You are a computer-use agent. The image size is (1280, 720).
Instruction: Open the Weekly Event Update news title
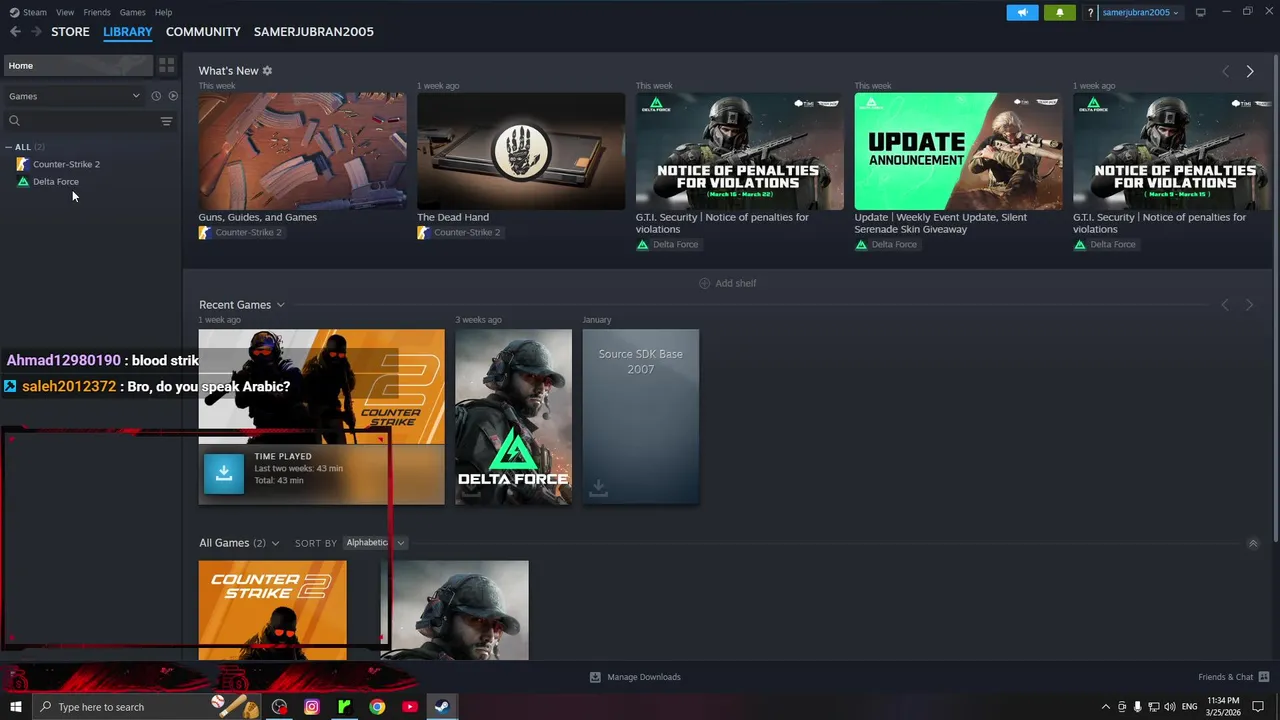(940, 223)
